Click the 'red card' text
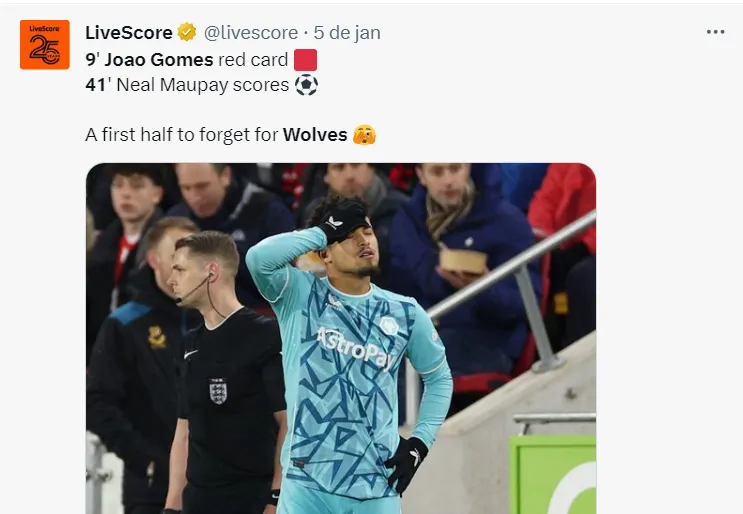Viewport: 743px width, 514px height. coord(253,60)
